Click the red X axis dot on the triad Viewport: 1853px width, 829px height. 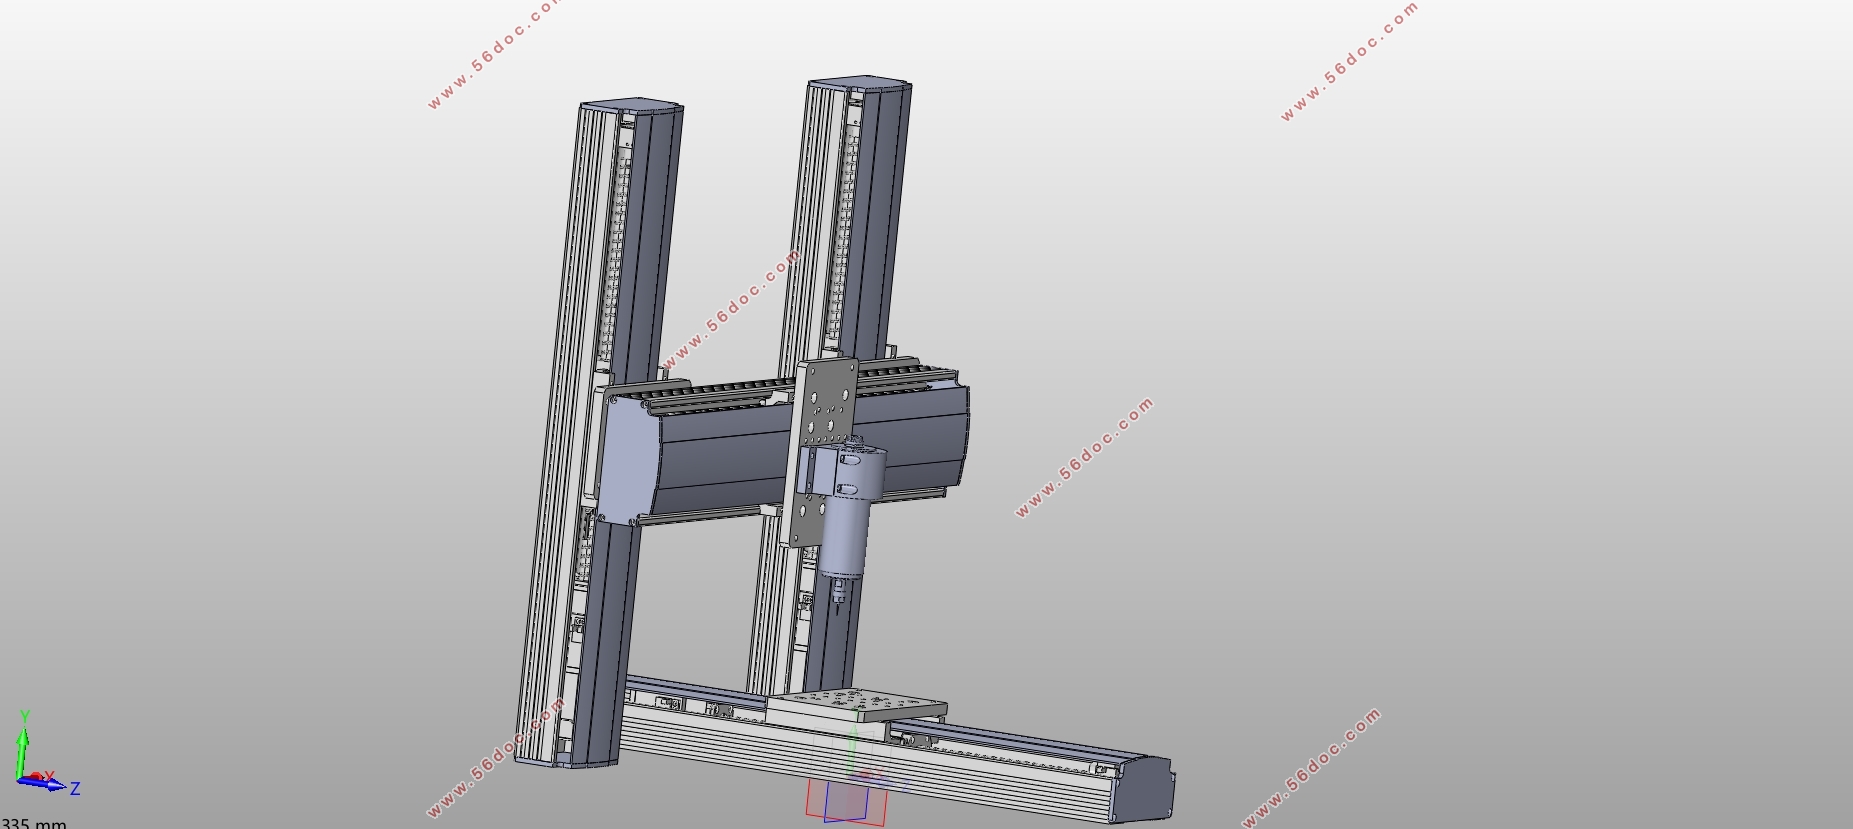[x=36, y=776]
